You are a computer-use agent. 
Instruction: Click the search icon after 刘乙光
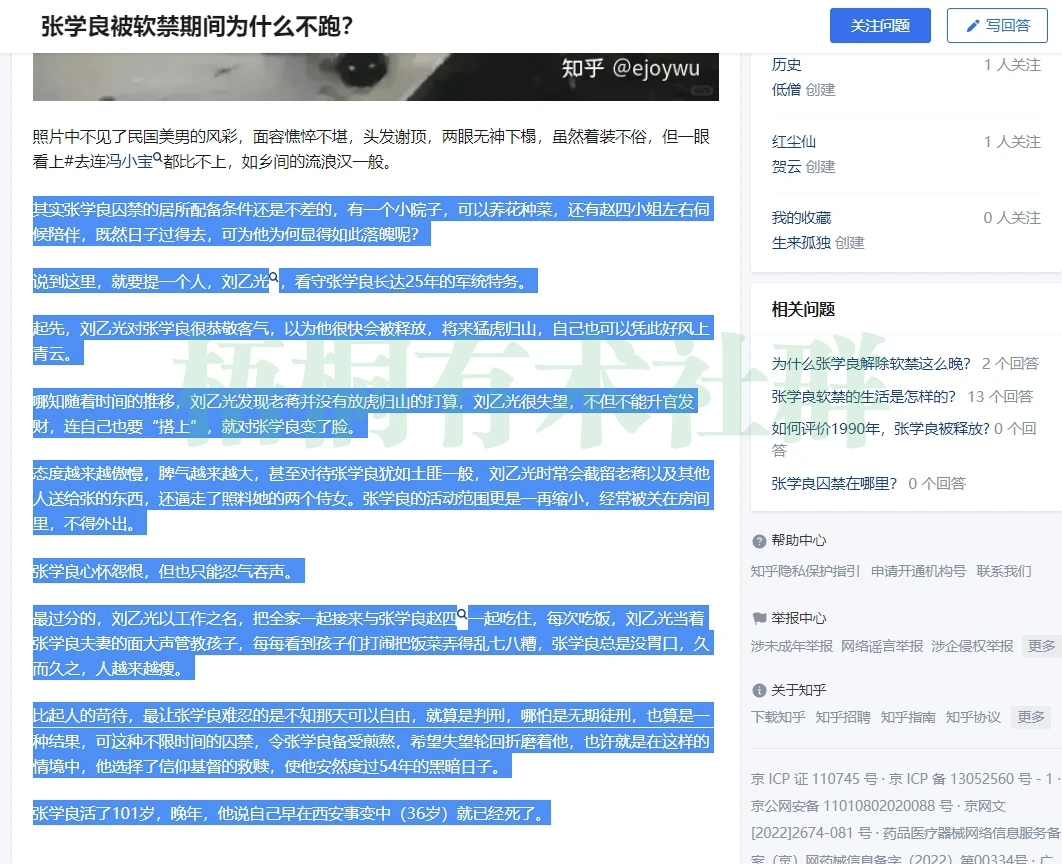(274, 278)
